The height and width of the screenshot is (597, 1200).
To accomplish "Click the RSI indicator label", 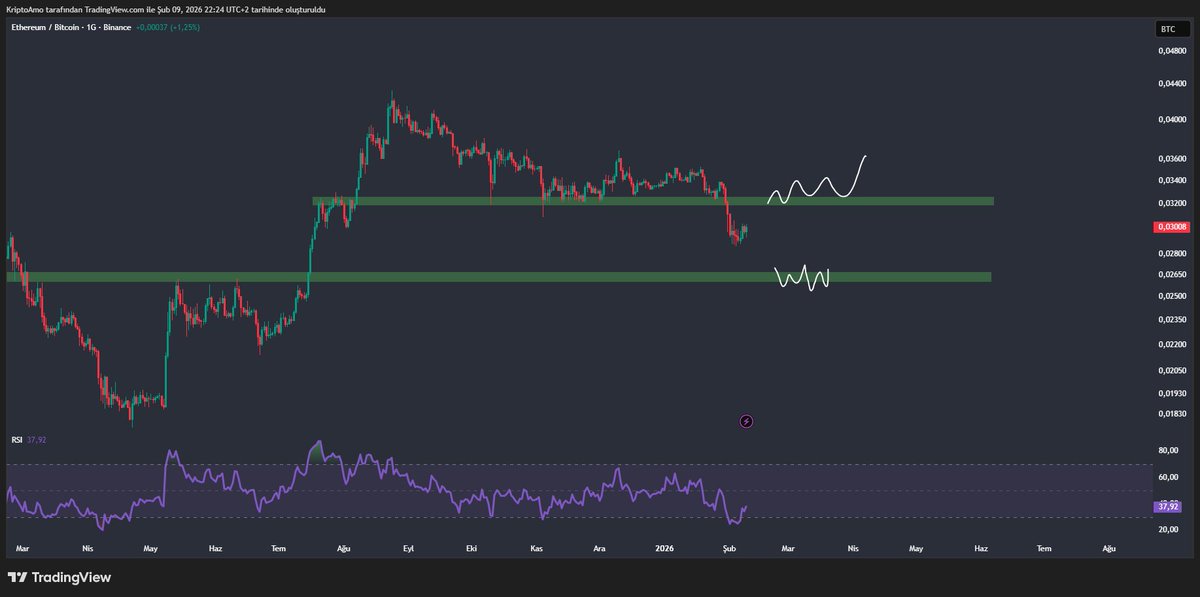I will (17, 439).
